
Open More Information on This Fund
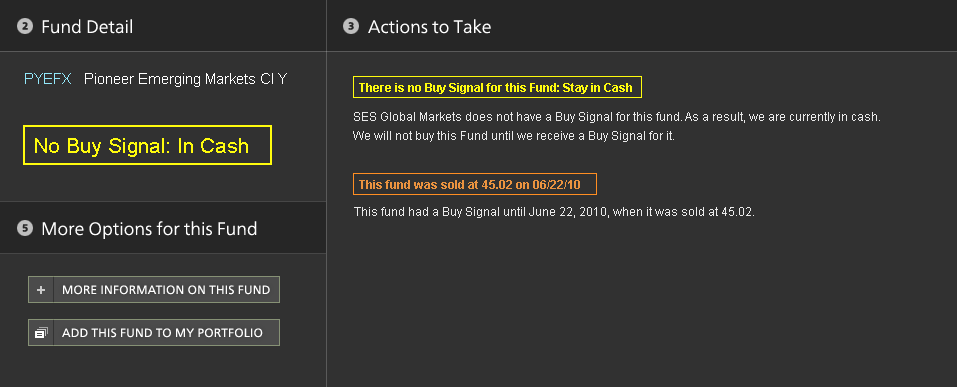154,290
